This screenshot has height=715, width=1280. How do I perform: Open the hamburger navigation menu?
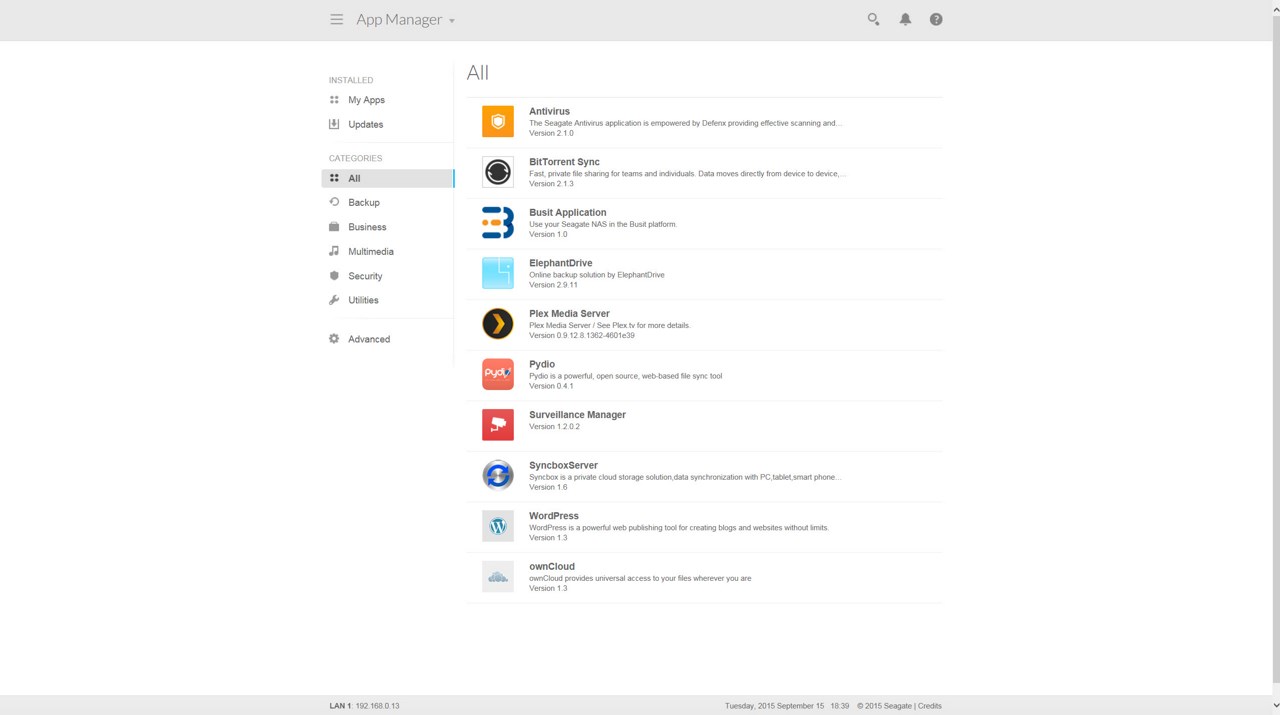click(336, 19)
